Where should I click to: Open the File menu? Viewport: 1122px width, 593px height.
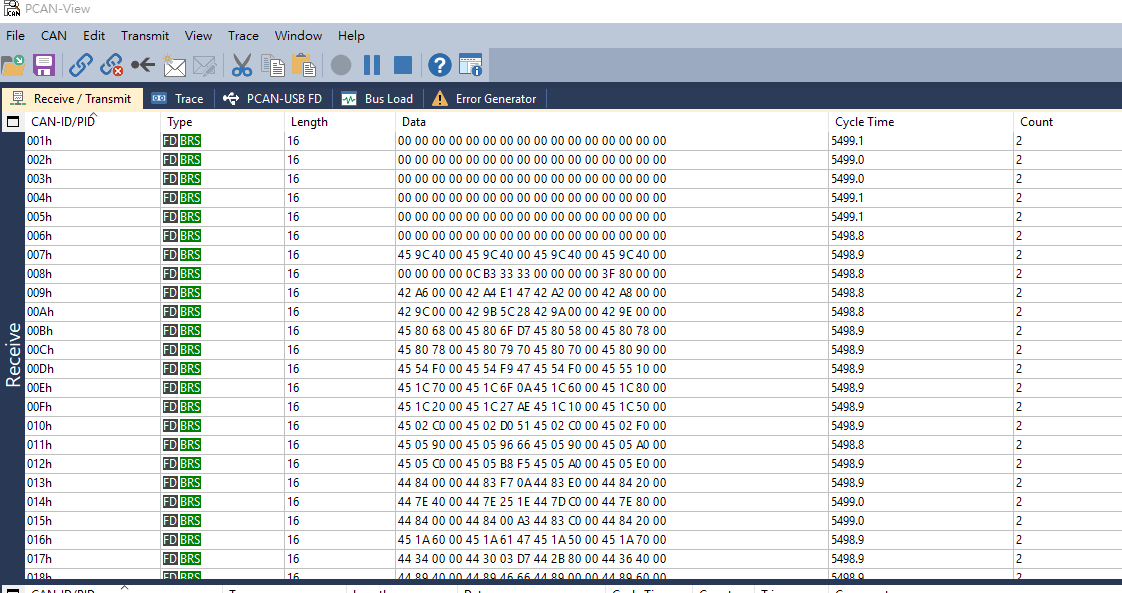[15, 35]
